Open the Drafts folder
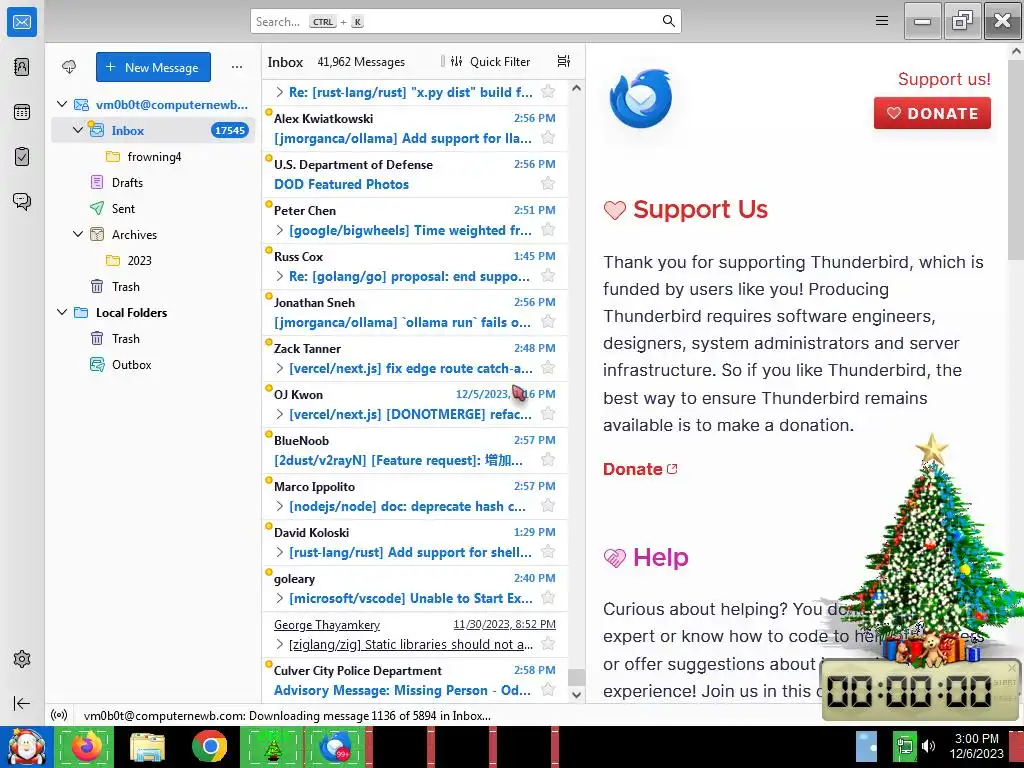Image resolution: width=1024 pixels, height=768 pixels. (x=153, y=182)
